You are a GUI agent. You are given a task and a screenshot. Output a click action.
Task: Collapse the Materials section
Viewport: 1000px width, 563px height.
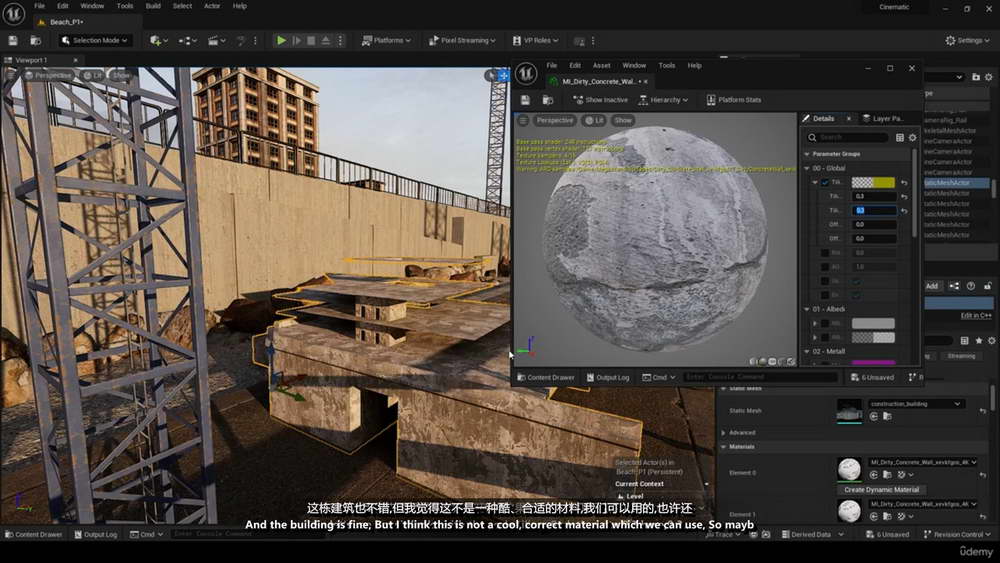click(x=723, y=447)
